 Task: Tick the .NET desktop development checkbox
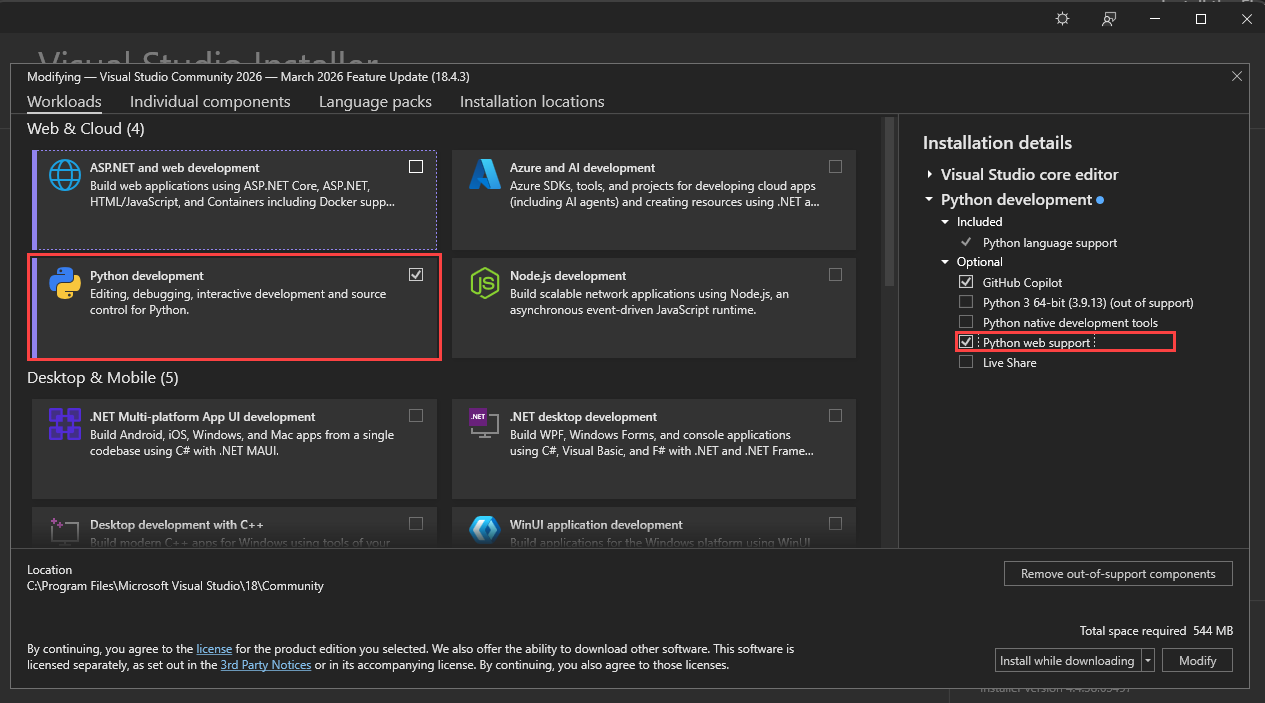pos(836,416)
